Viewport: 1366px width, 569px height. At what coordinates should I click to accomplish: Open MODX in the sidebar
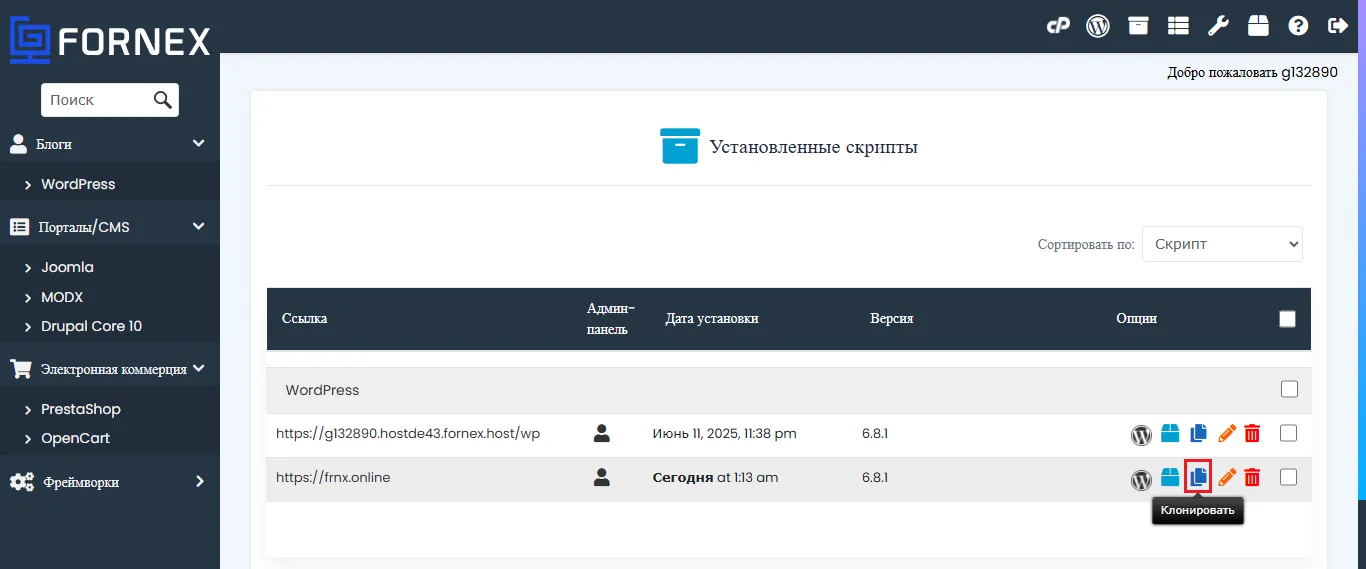(x=62, y=297)
